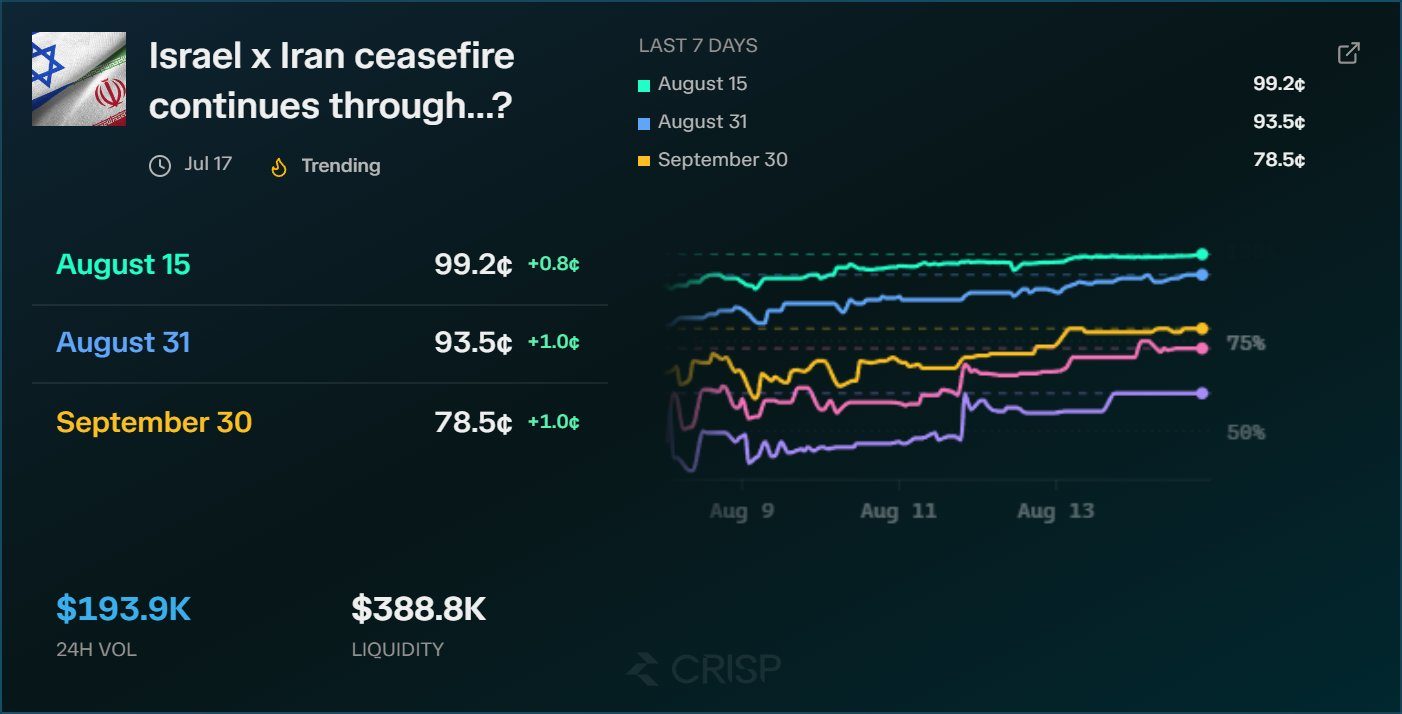Select the September 30 outcome row
The height and width of the screenshot is (714, 1402).
[x=320, y=422]
